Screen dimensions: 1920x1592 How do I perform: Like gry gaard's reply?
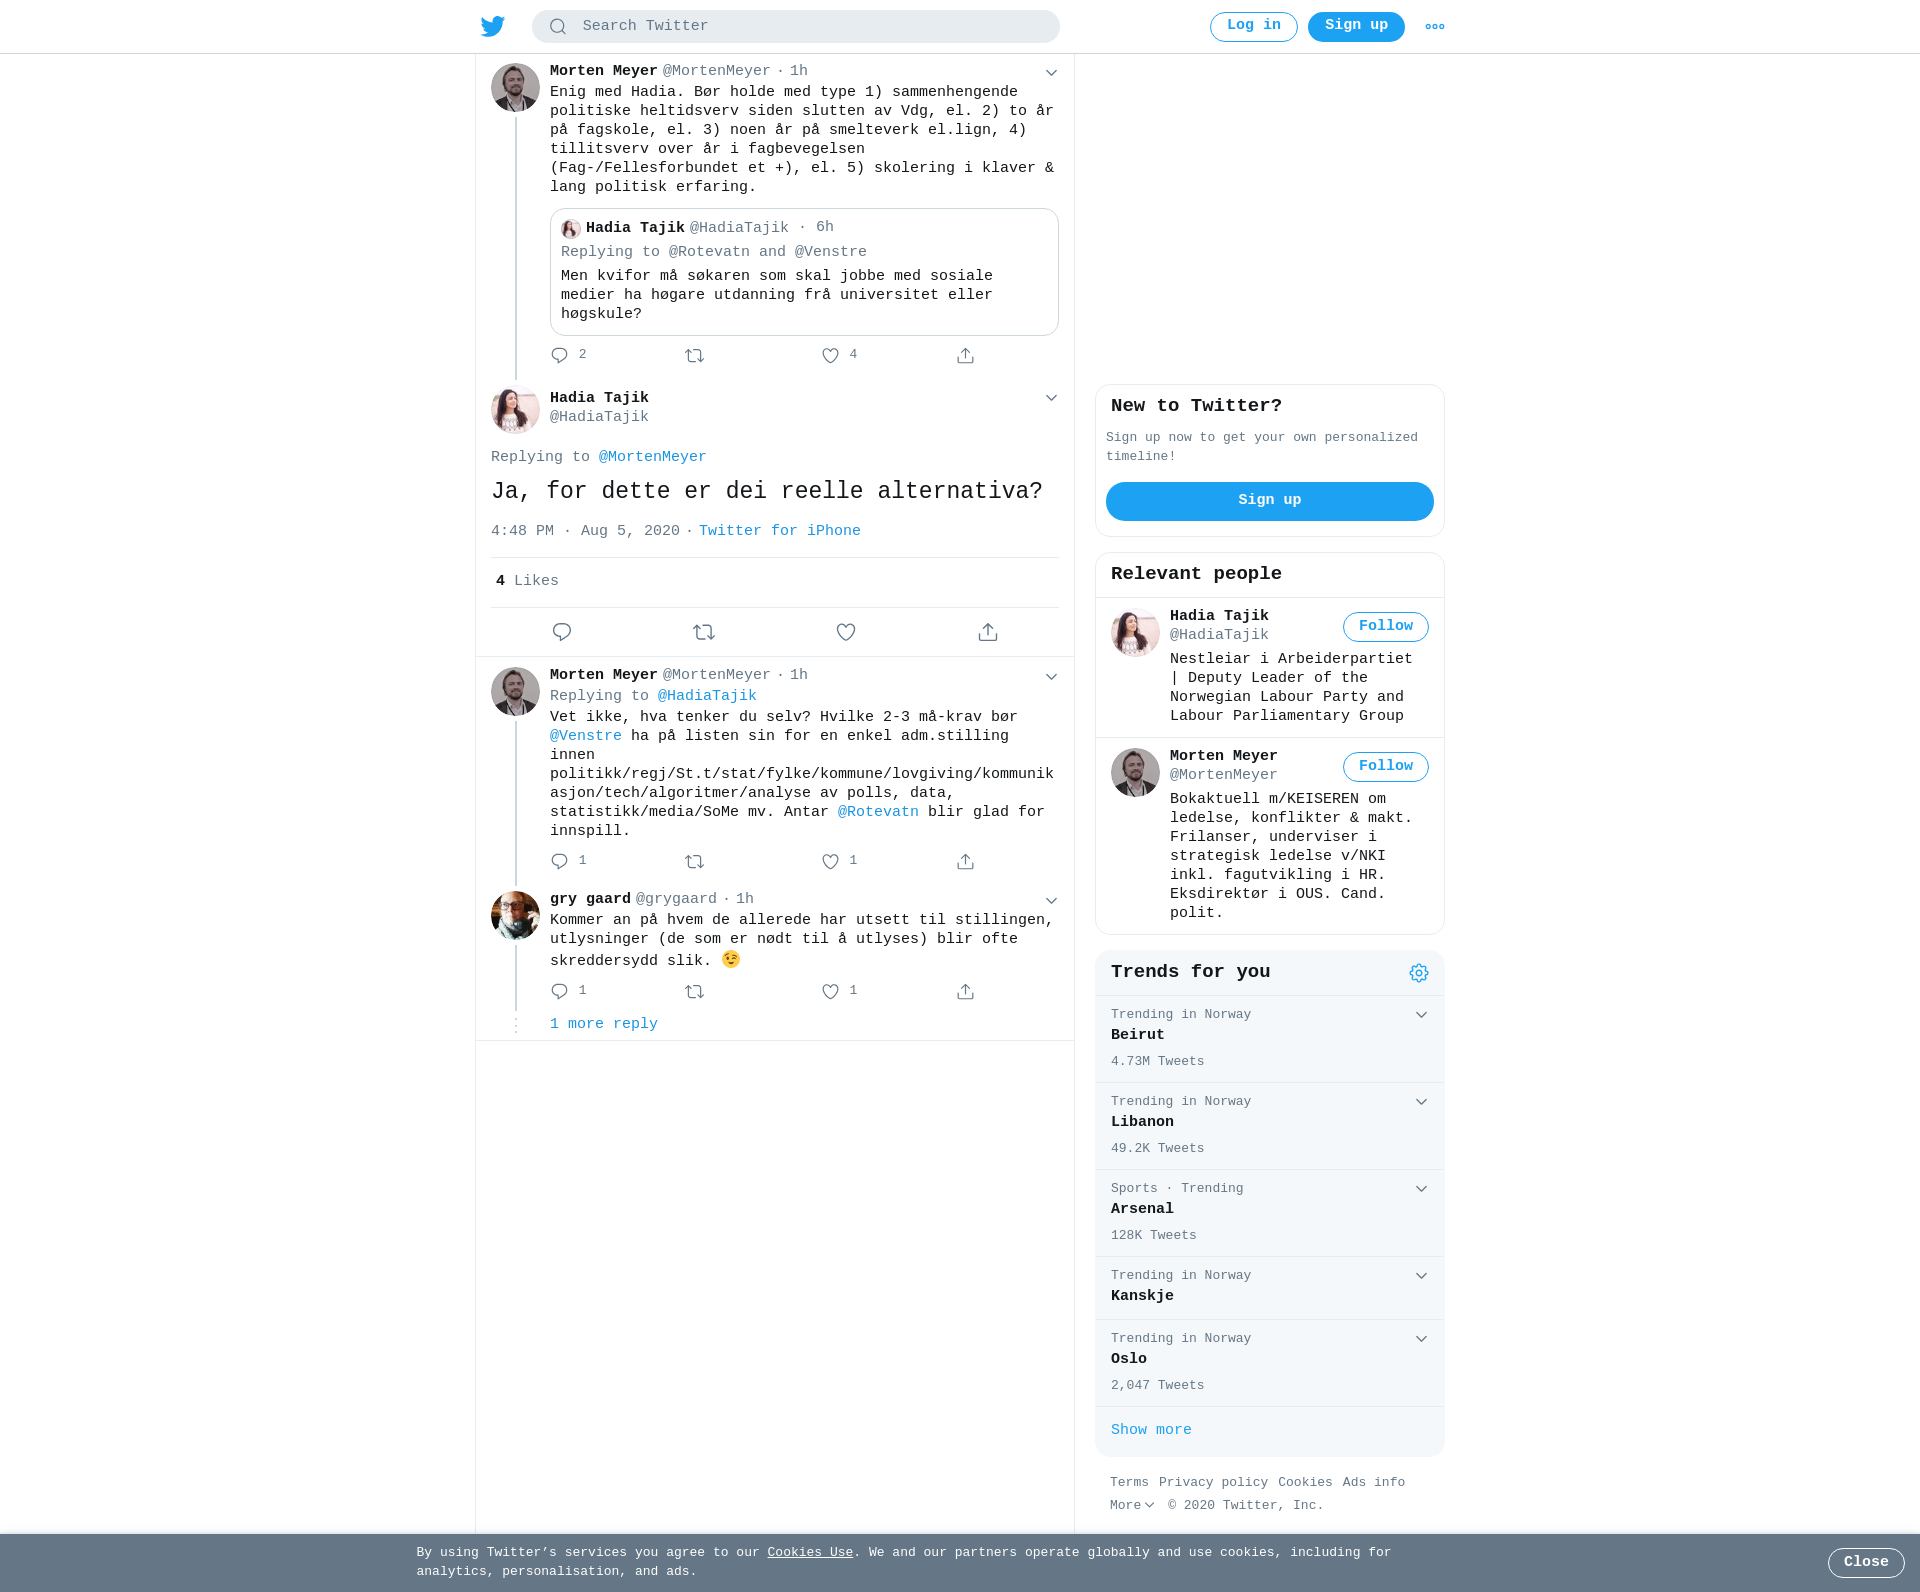[x=830, y=991]
